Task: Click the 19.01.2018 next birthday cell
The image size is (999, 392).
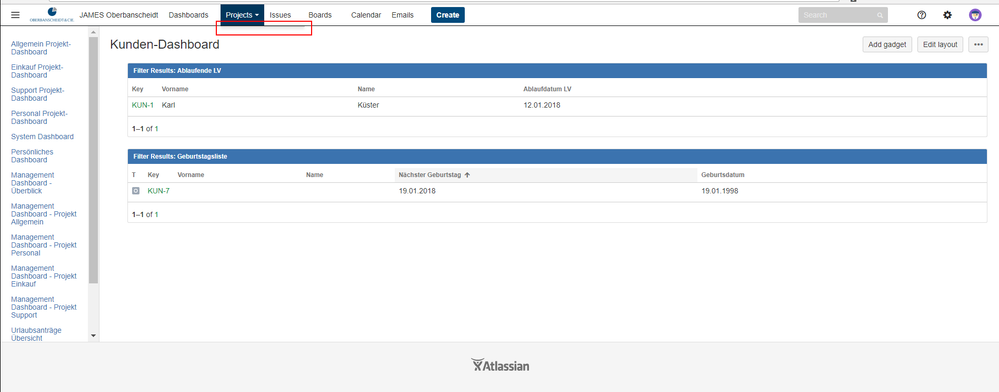Action: pos(417,191)
